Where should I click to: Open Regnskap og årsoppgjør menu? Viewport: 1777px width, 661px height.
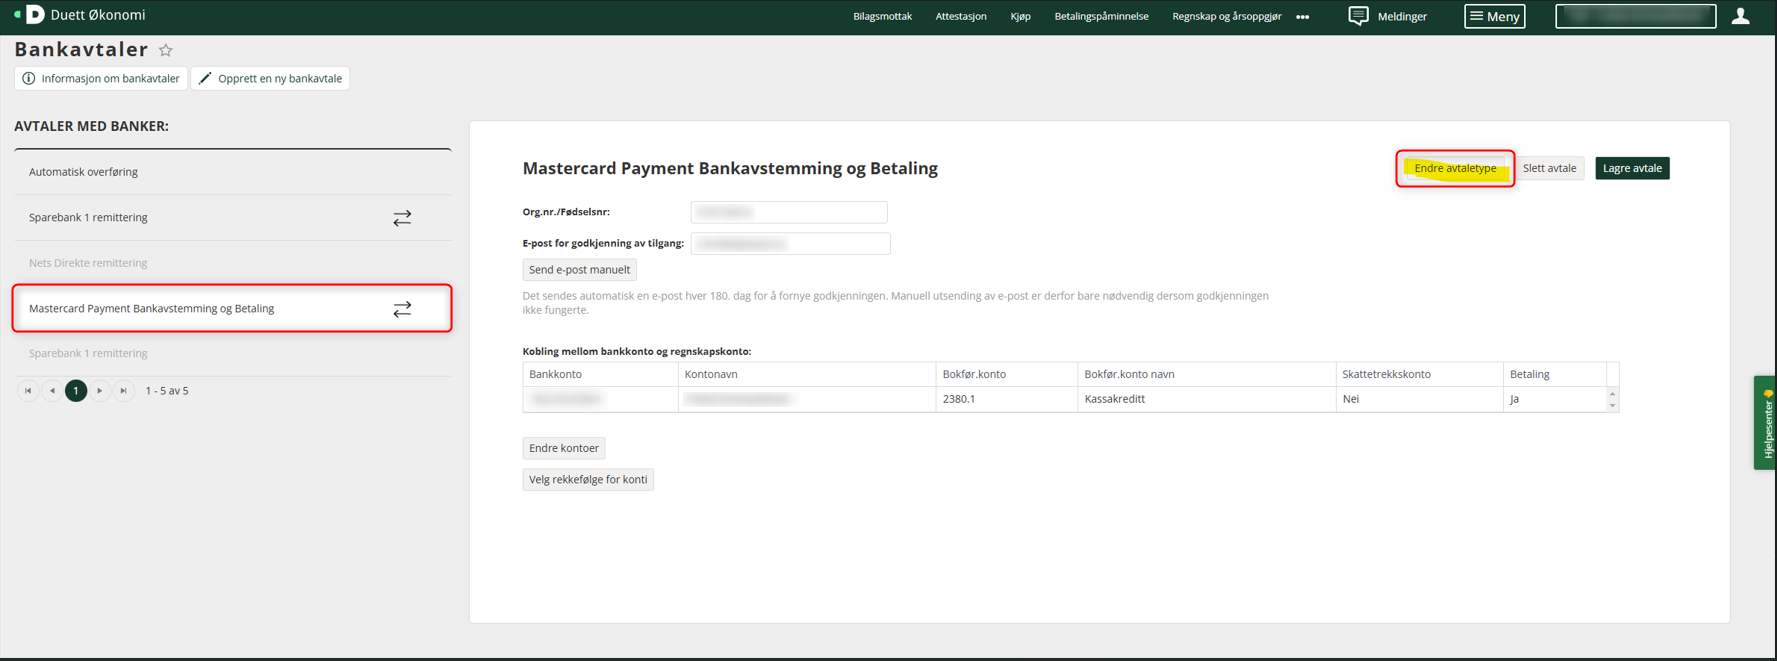click(1226, 16)
